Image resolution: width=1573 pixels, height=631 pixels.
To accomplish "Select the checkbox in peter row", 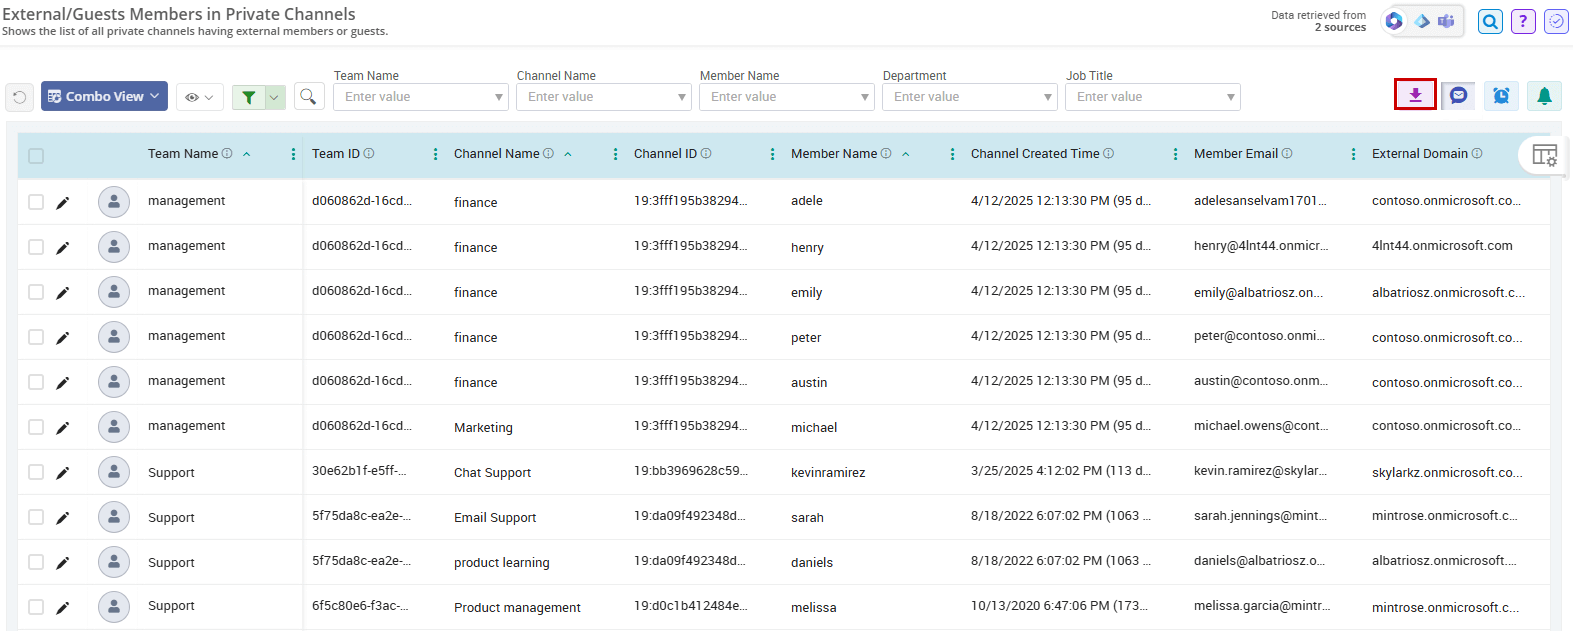I will coord(36,337).
